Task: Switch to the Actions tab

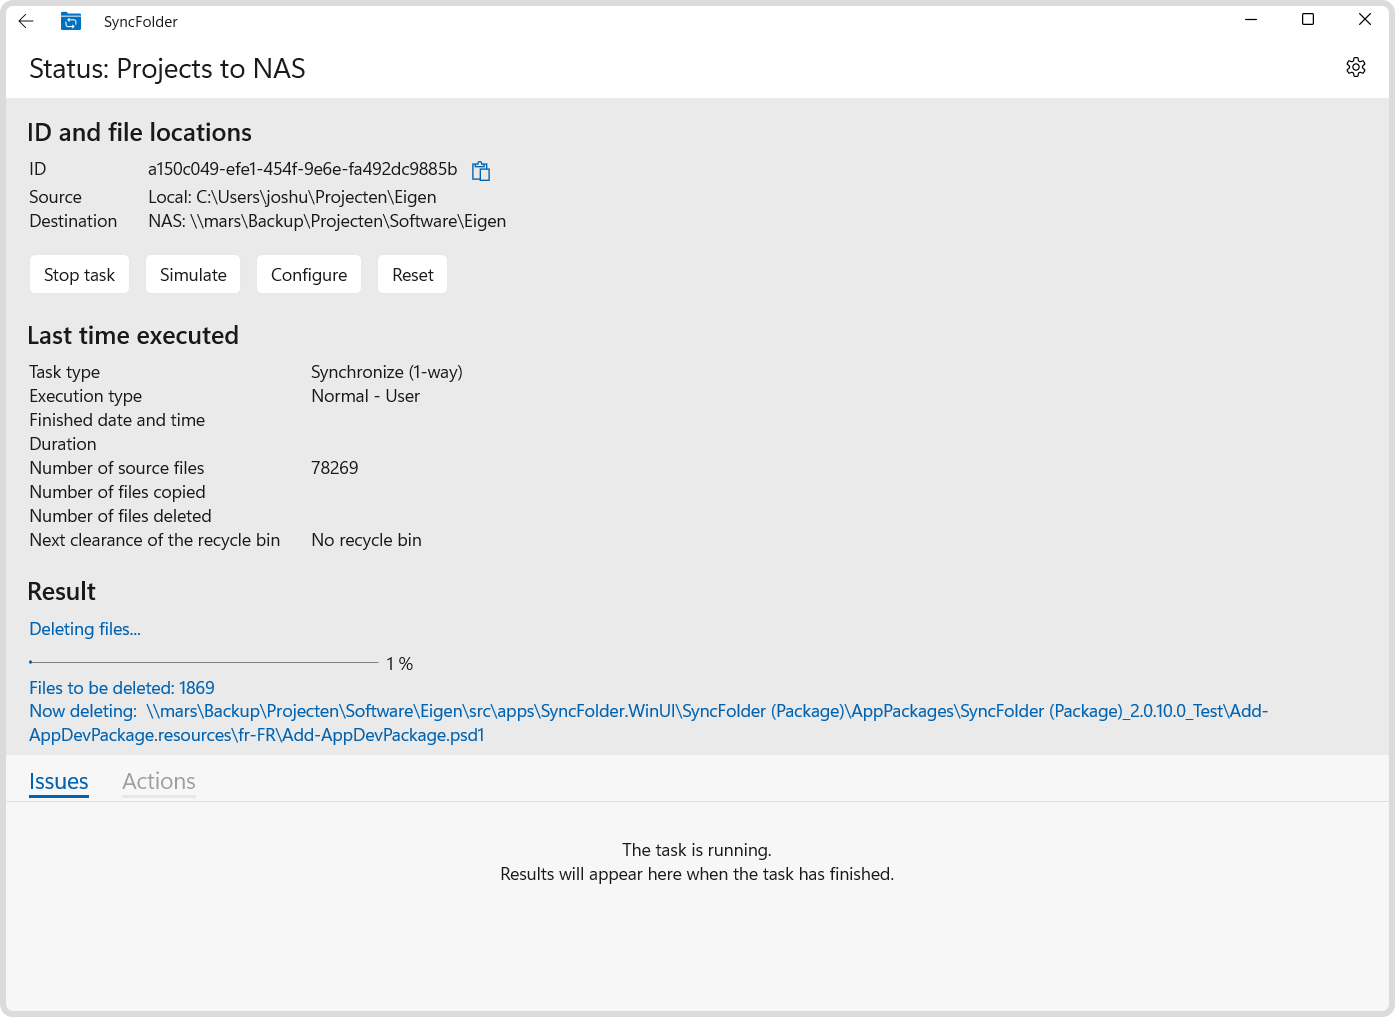Action: [159, 782]
